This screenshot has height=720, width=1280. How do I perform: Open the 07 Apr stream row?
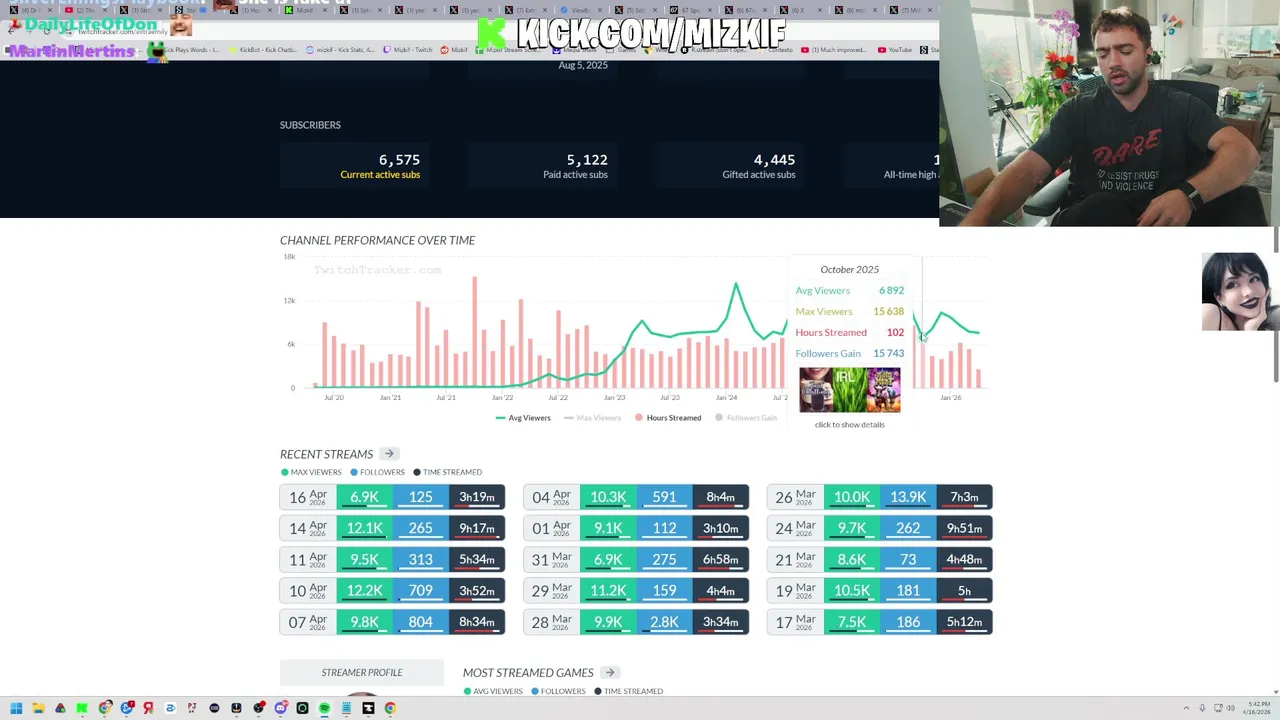coord(392,622)
